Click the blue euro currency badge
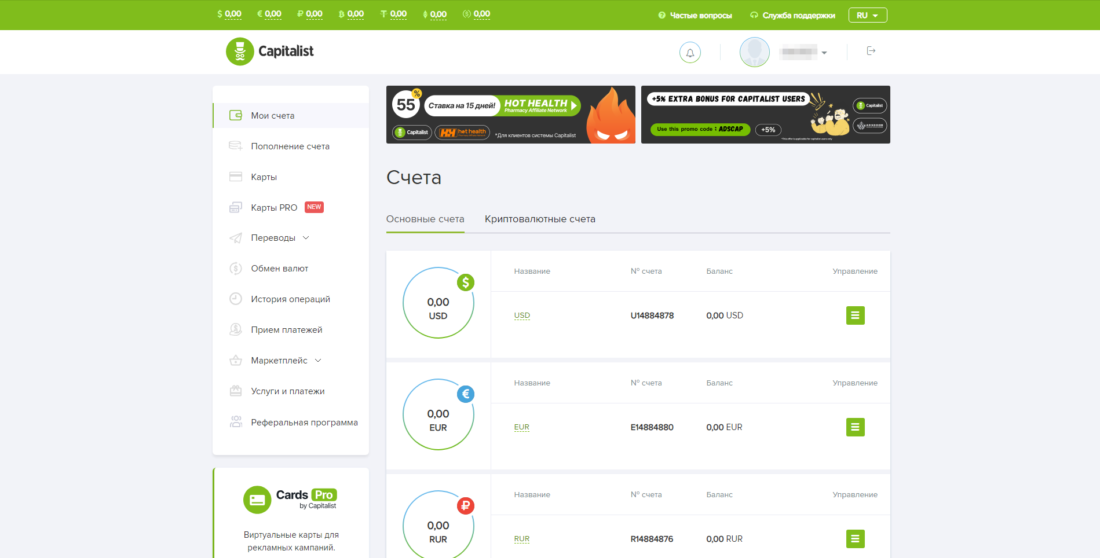The height and width of the screenshot is (558, 1100). [466, 395]
